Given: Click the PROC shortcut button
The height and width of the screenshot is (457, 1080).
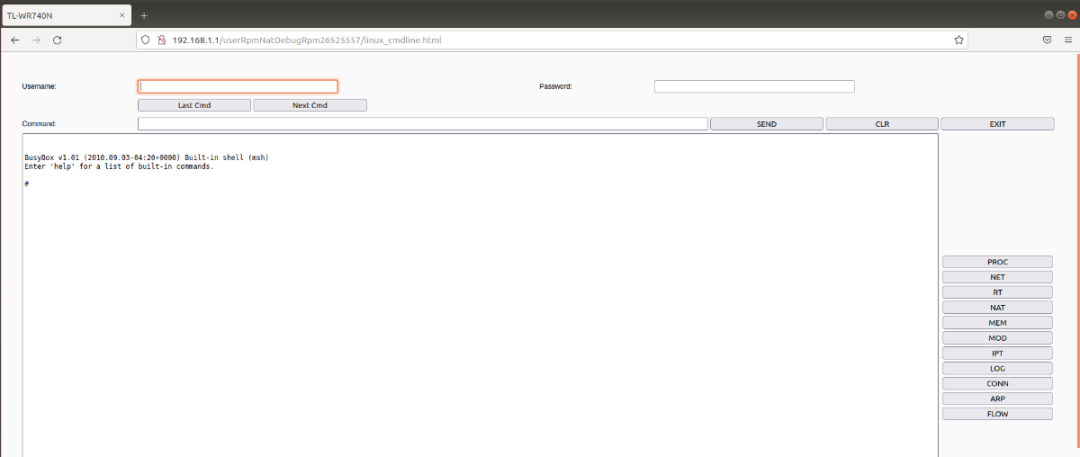Looking at the screenshot, I should pos(997,262).
